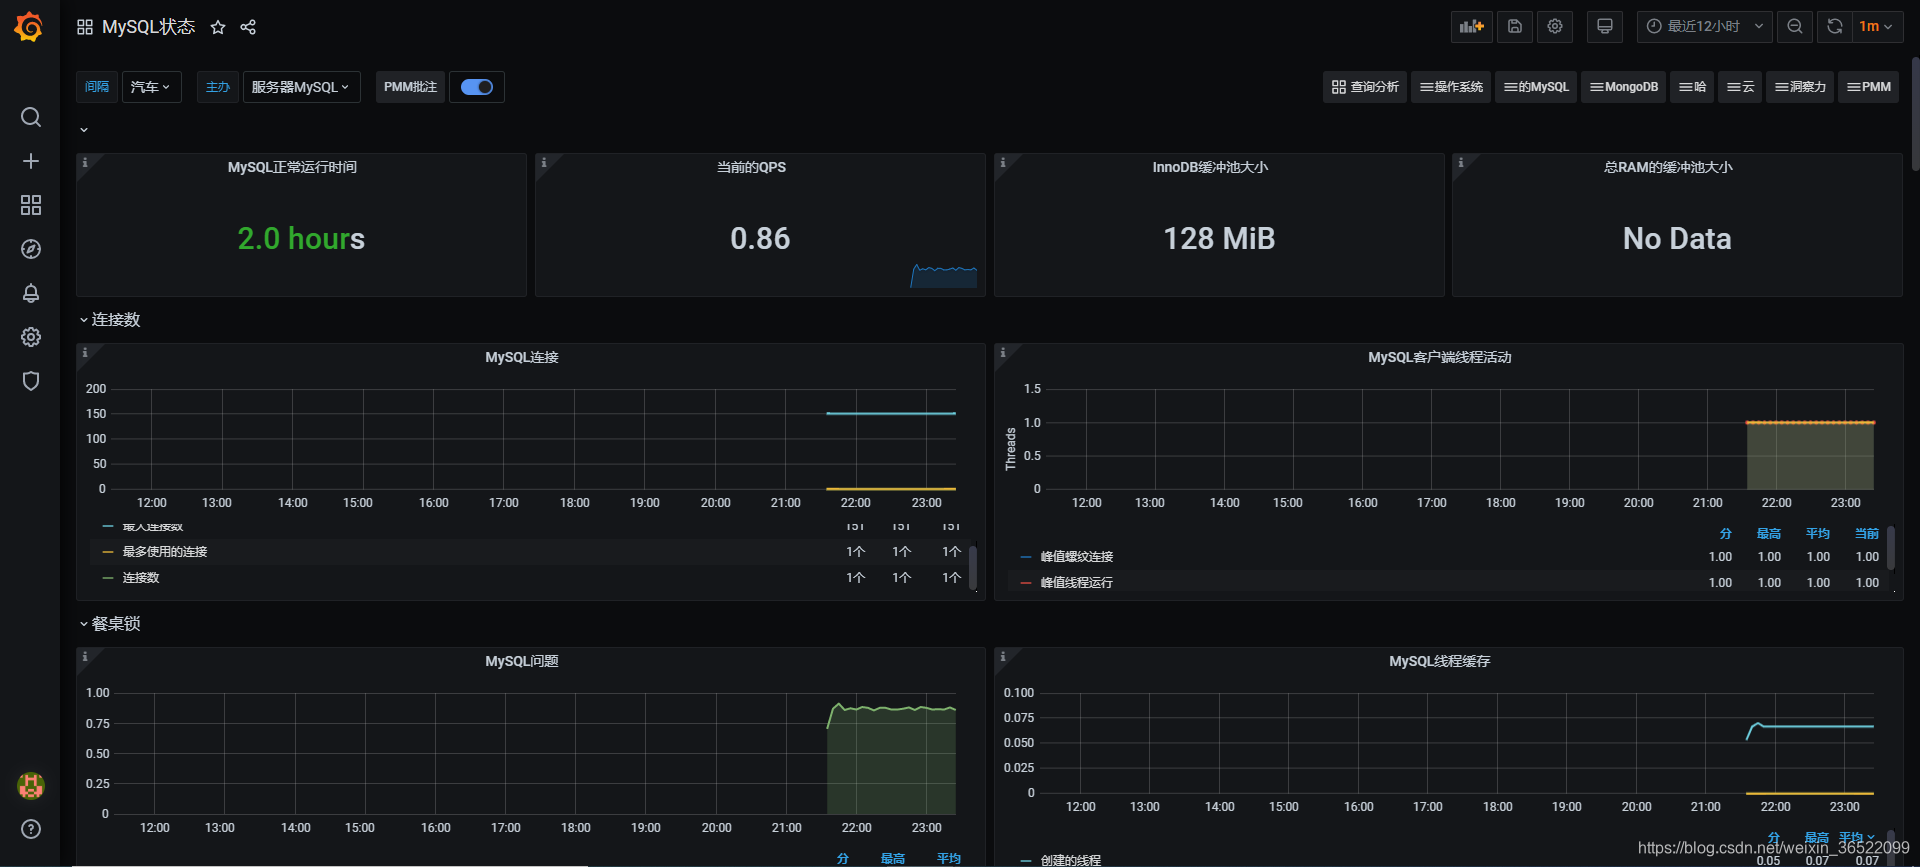Star the MySQL状态 dashboard
The width and height of the screenshot is (1920, 867).
[x=218, y=27]
